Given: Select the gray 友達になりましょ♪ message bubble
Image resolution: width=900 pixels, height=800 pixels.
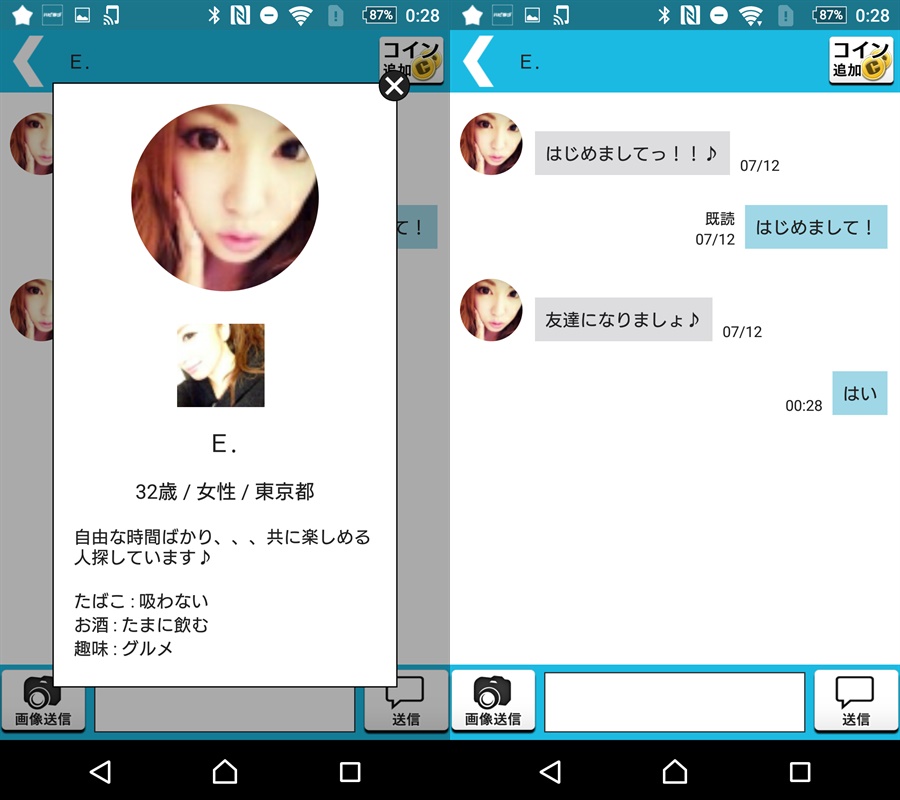Looking at the screenshot, I should pyautogui.click(x=623, y=320).
